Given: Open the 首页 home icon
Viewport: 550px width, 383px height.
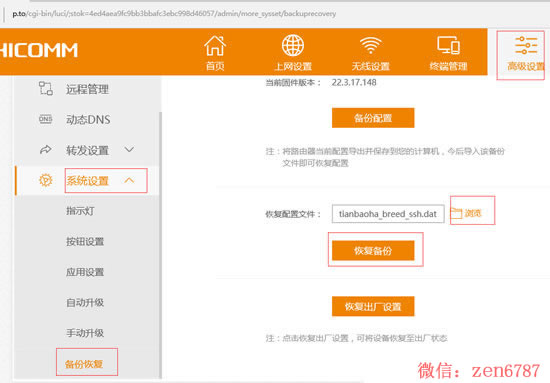Looking at the screenshot, I should click(215, 46).
